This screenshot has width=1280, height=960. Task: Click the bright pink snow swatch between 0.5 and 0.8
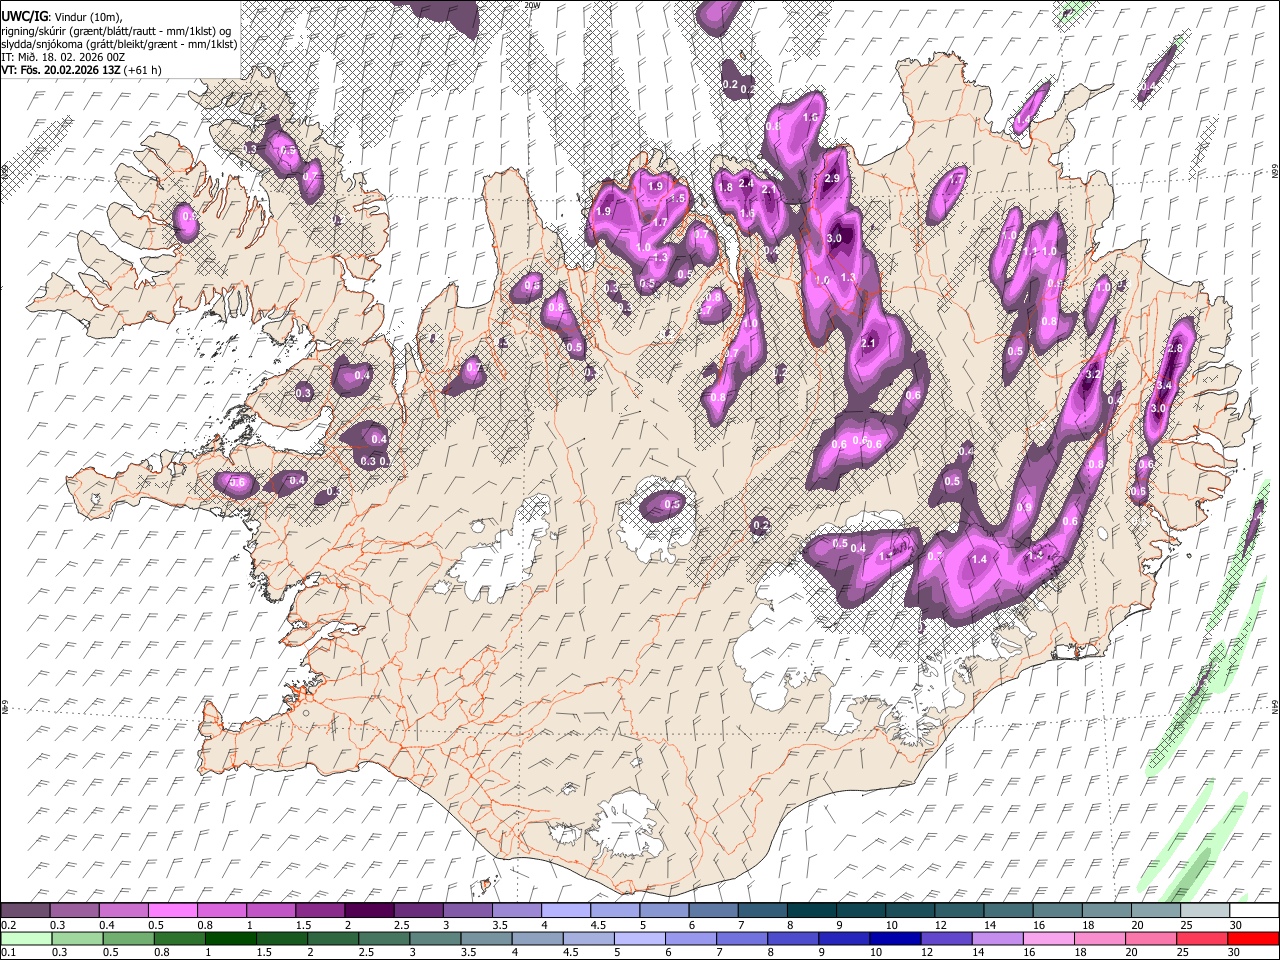tap(172, 911)
